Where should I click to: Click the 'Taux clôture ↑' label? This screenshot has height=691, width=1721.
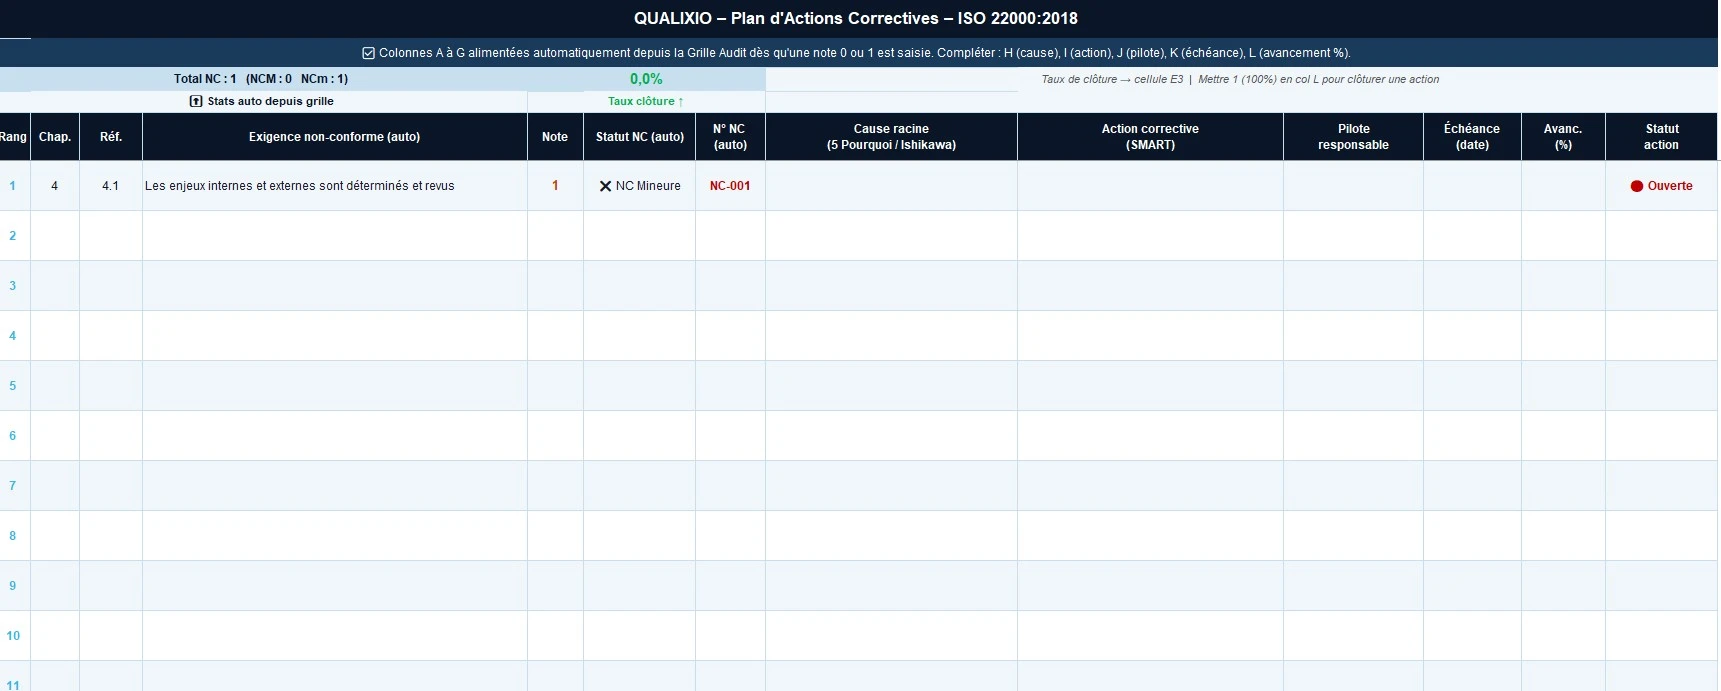point(646,101)
